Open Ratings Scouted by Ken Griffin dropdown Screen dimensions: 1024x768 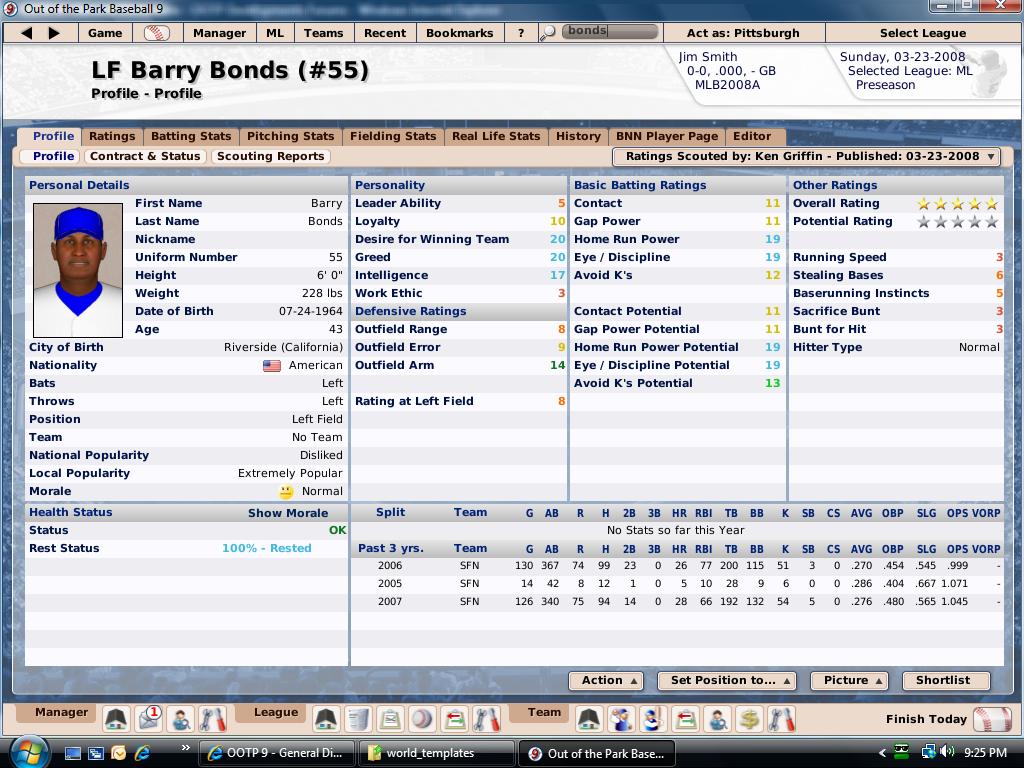tap(807, 156)
